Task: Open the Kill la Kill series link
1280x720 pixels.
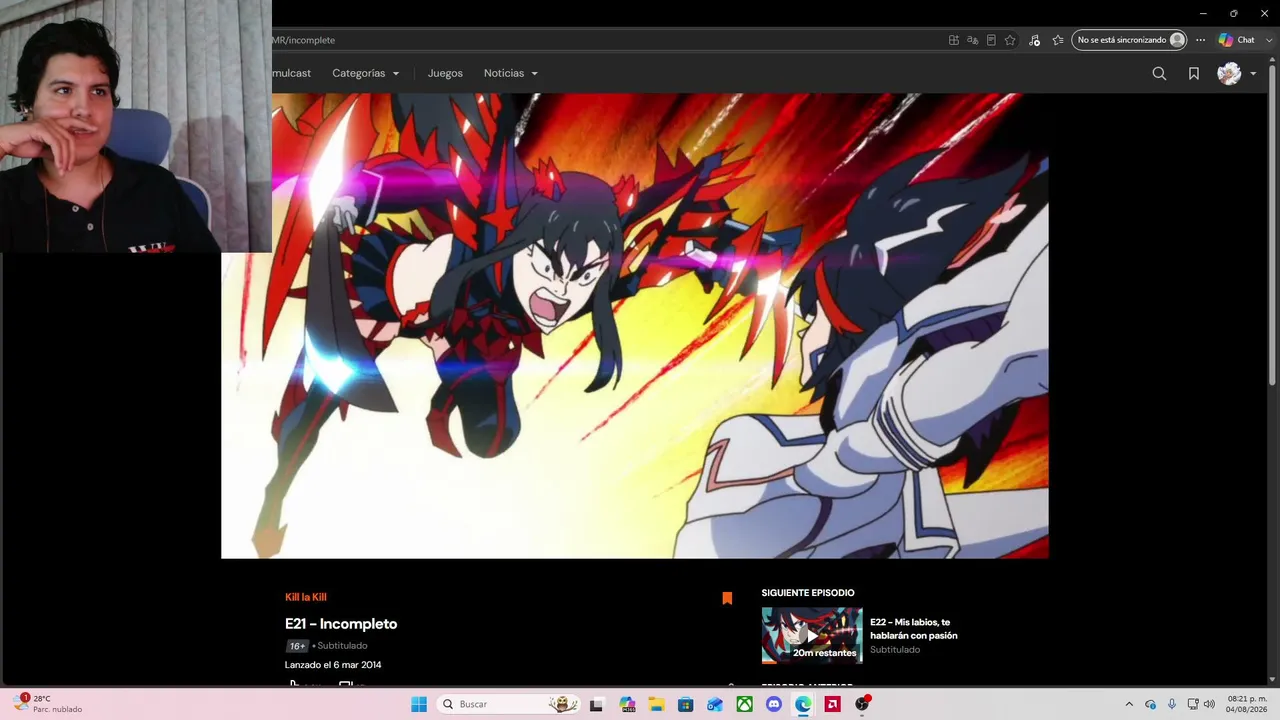Action: (306, 597)
